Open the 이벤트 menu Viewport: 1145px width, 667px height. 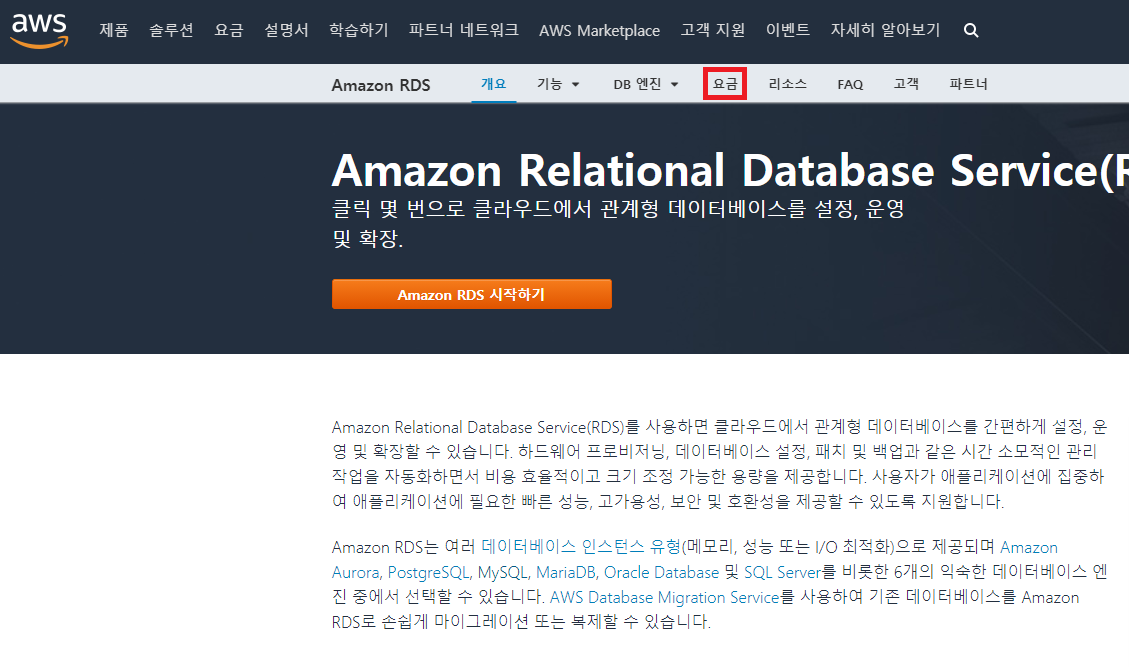pyautogui.click(x=788, y=30)
